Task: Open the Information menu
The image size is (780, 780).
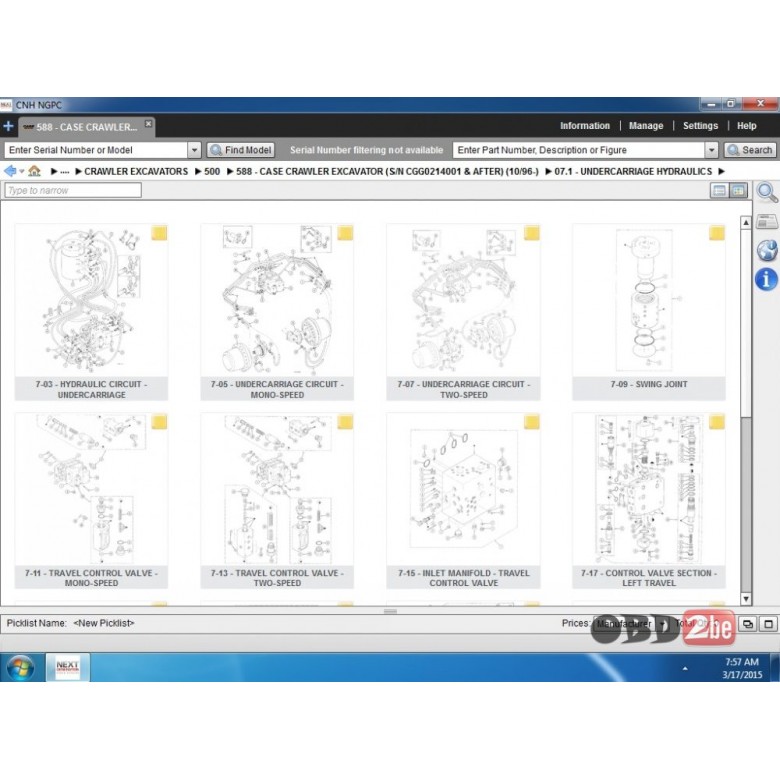Action: pos(585,126)
